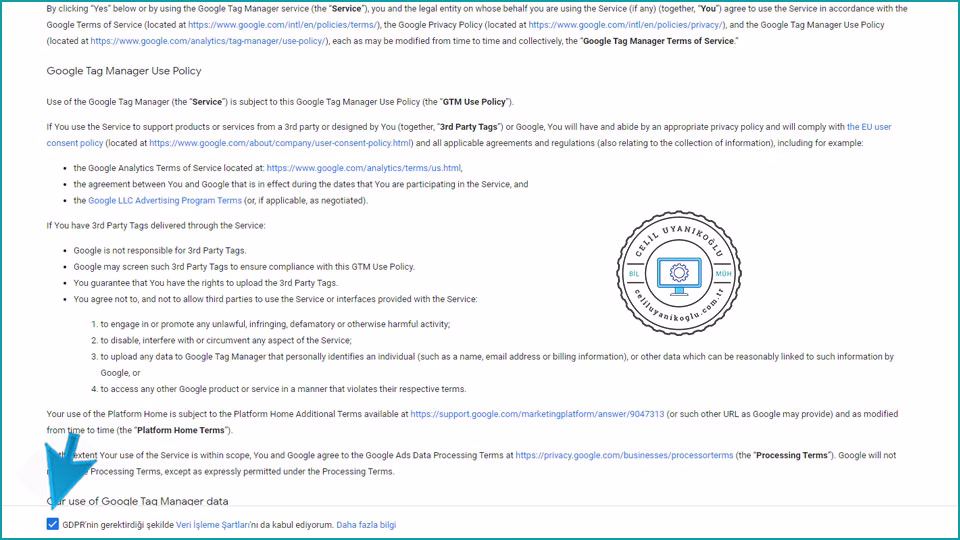
Task: Click the Google Tag Manager Use Policy heading
Action: (x=124, y=71)
